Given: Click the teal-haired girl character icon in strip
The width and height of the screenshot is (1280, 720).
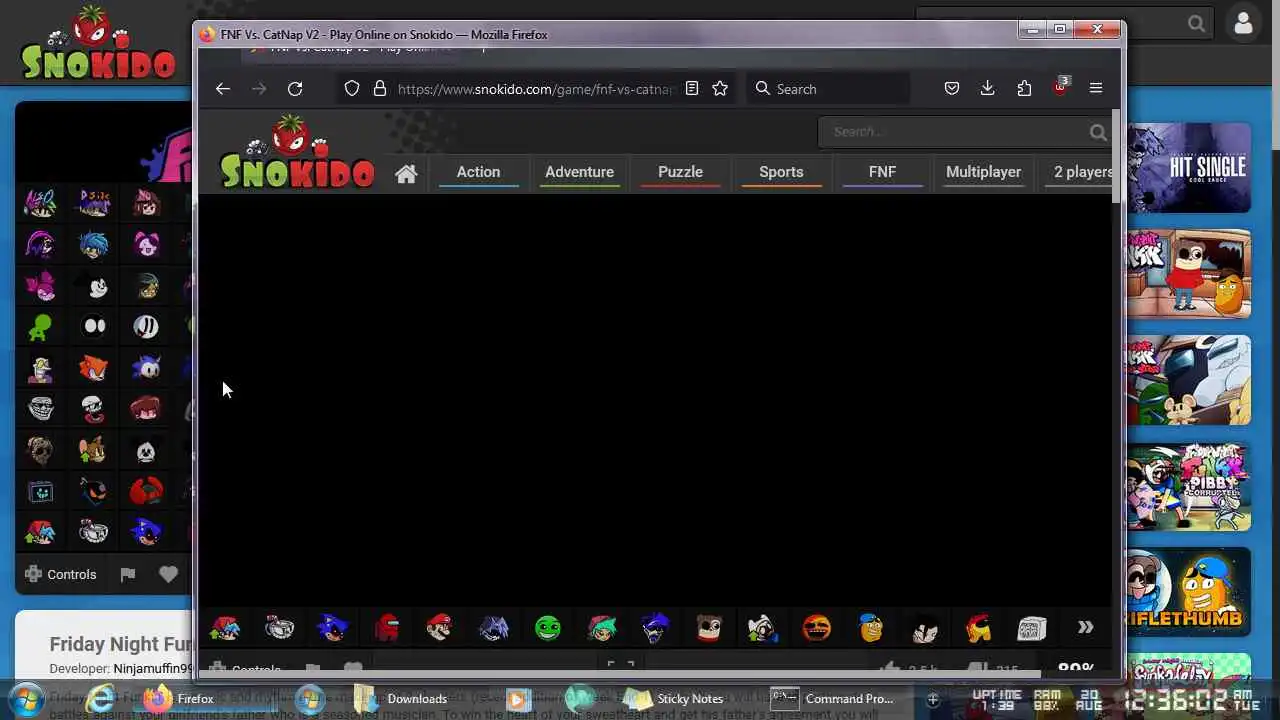Looking at the screenshot, I should pos(601,628).
